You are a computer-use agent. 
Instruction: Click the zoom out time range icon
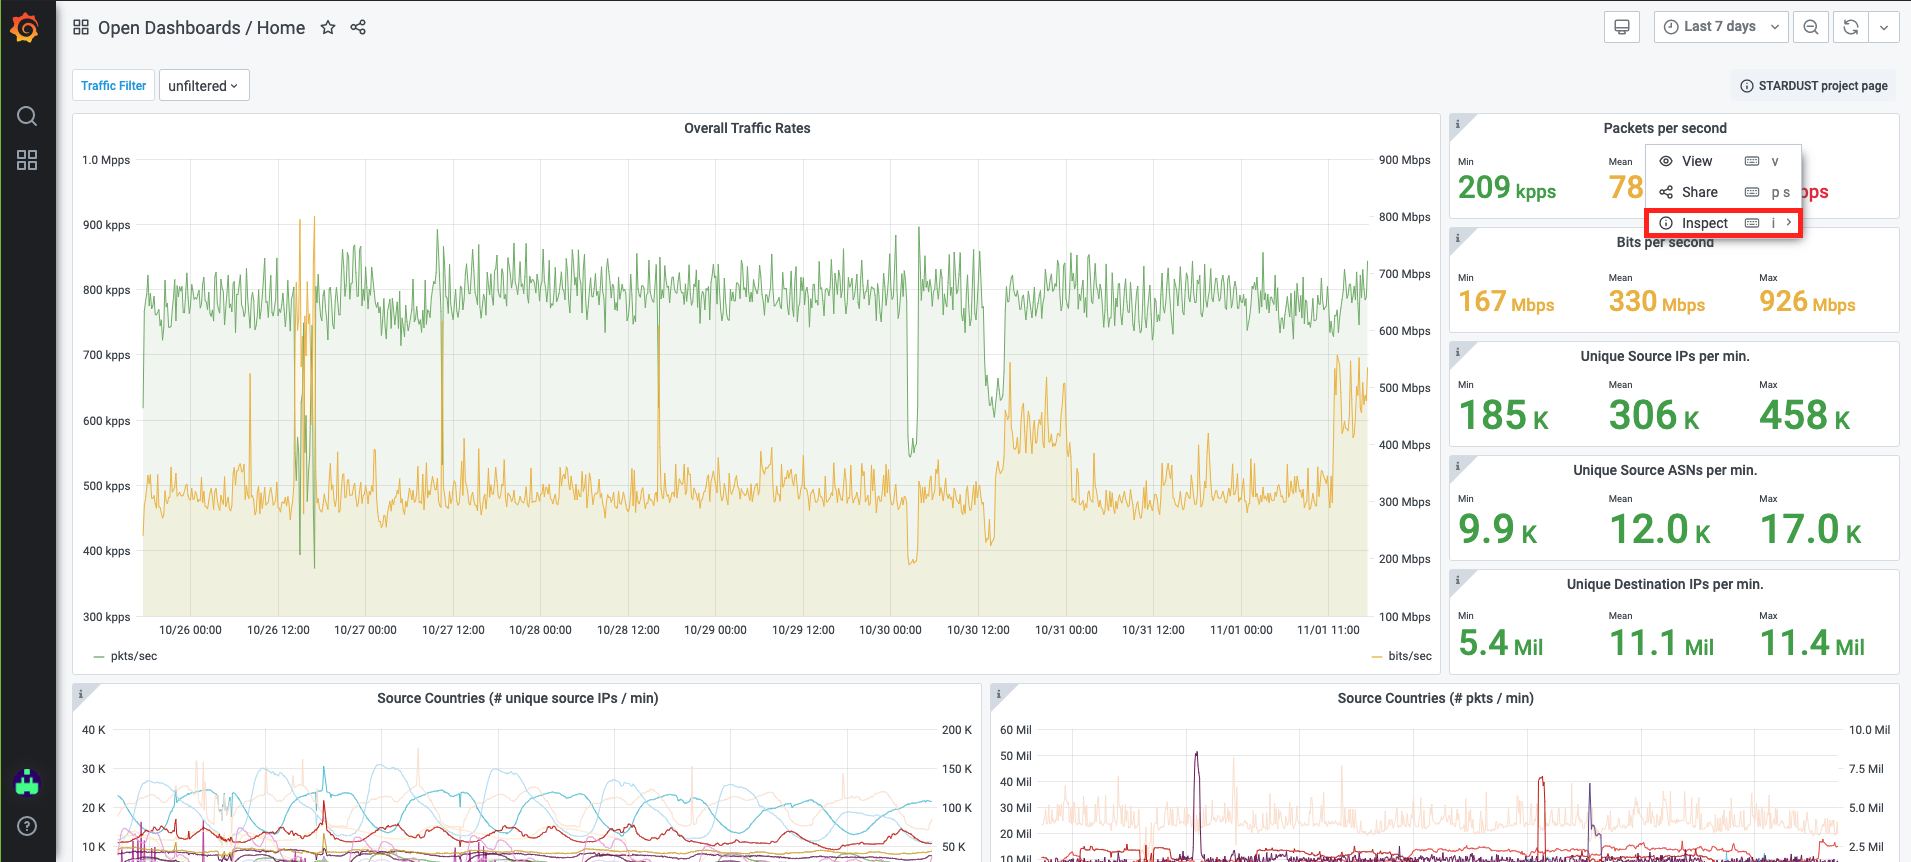(x=1811, y=27)
